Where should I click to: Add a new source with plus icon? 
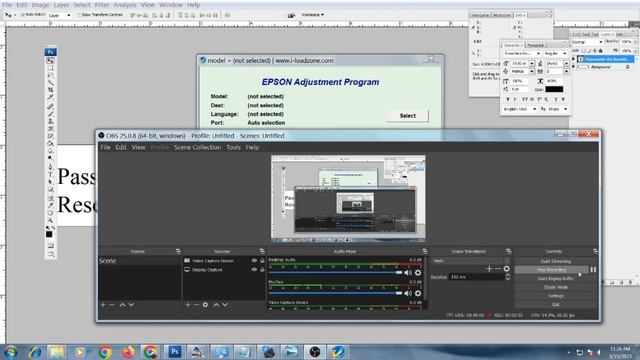[x=188, y=304]
